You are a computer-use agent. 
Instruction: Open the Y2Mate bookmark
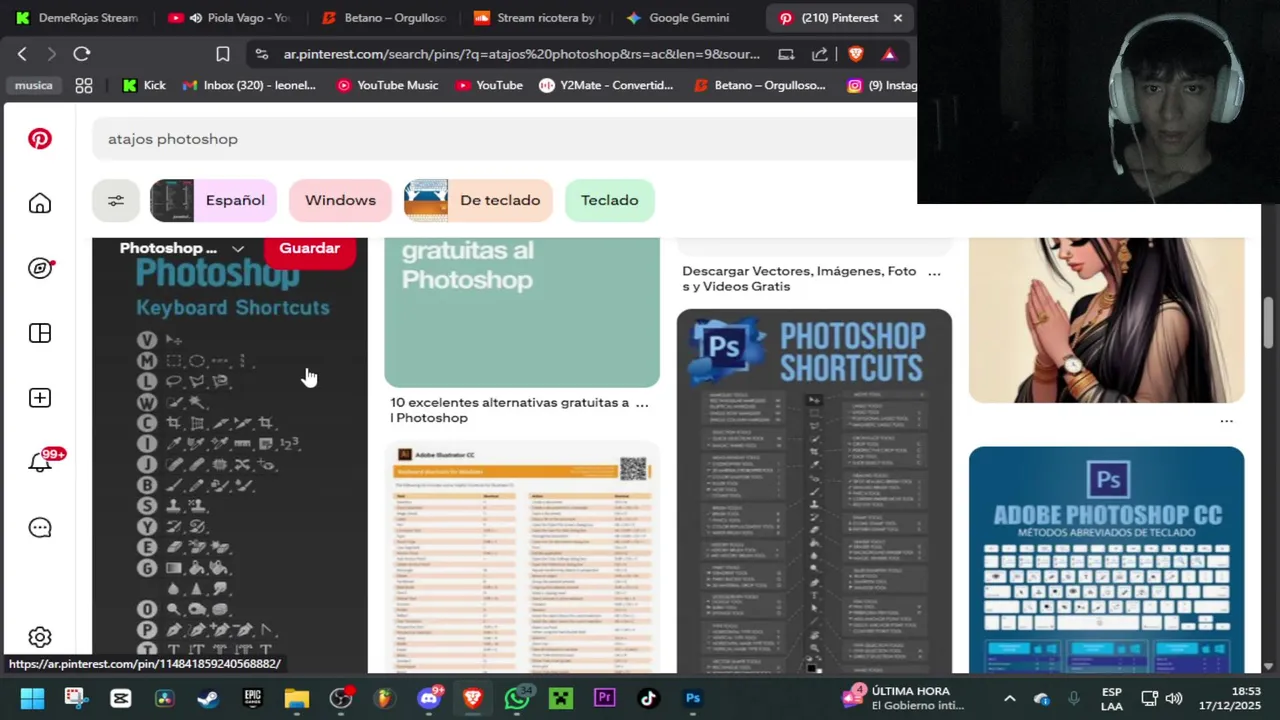pyautogui.click(x=606, y=85)
